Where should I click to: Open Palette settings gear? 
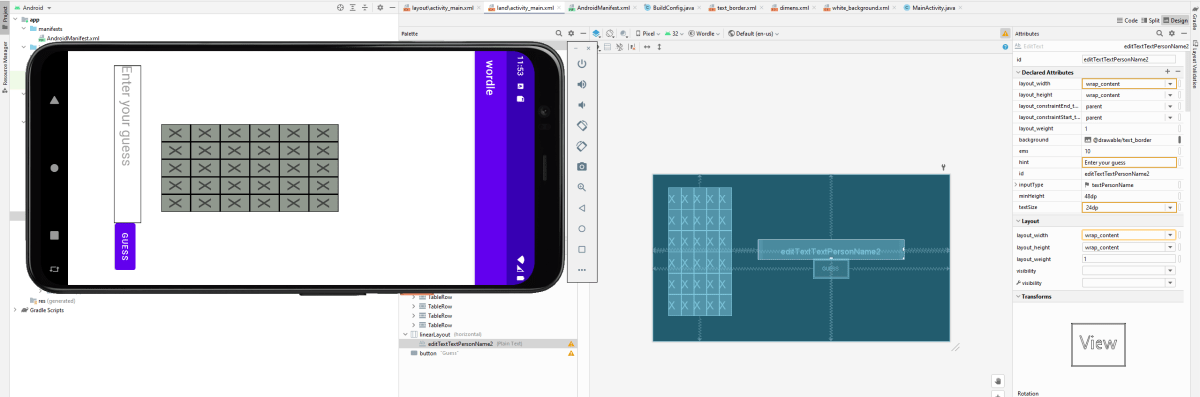click(571, 33)
